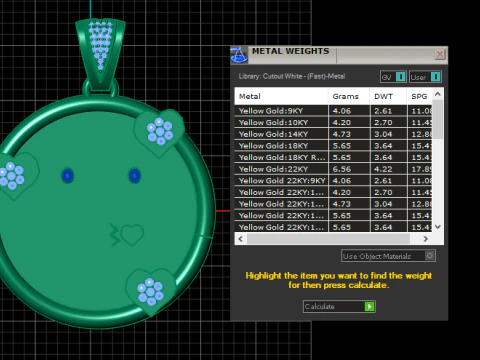Select the Yellow Gold:14KY row
Viewport: 480px width, 360px height.
[x=333, y=134]
